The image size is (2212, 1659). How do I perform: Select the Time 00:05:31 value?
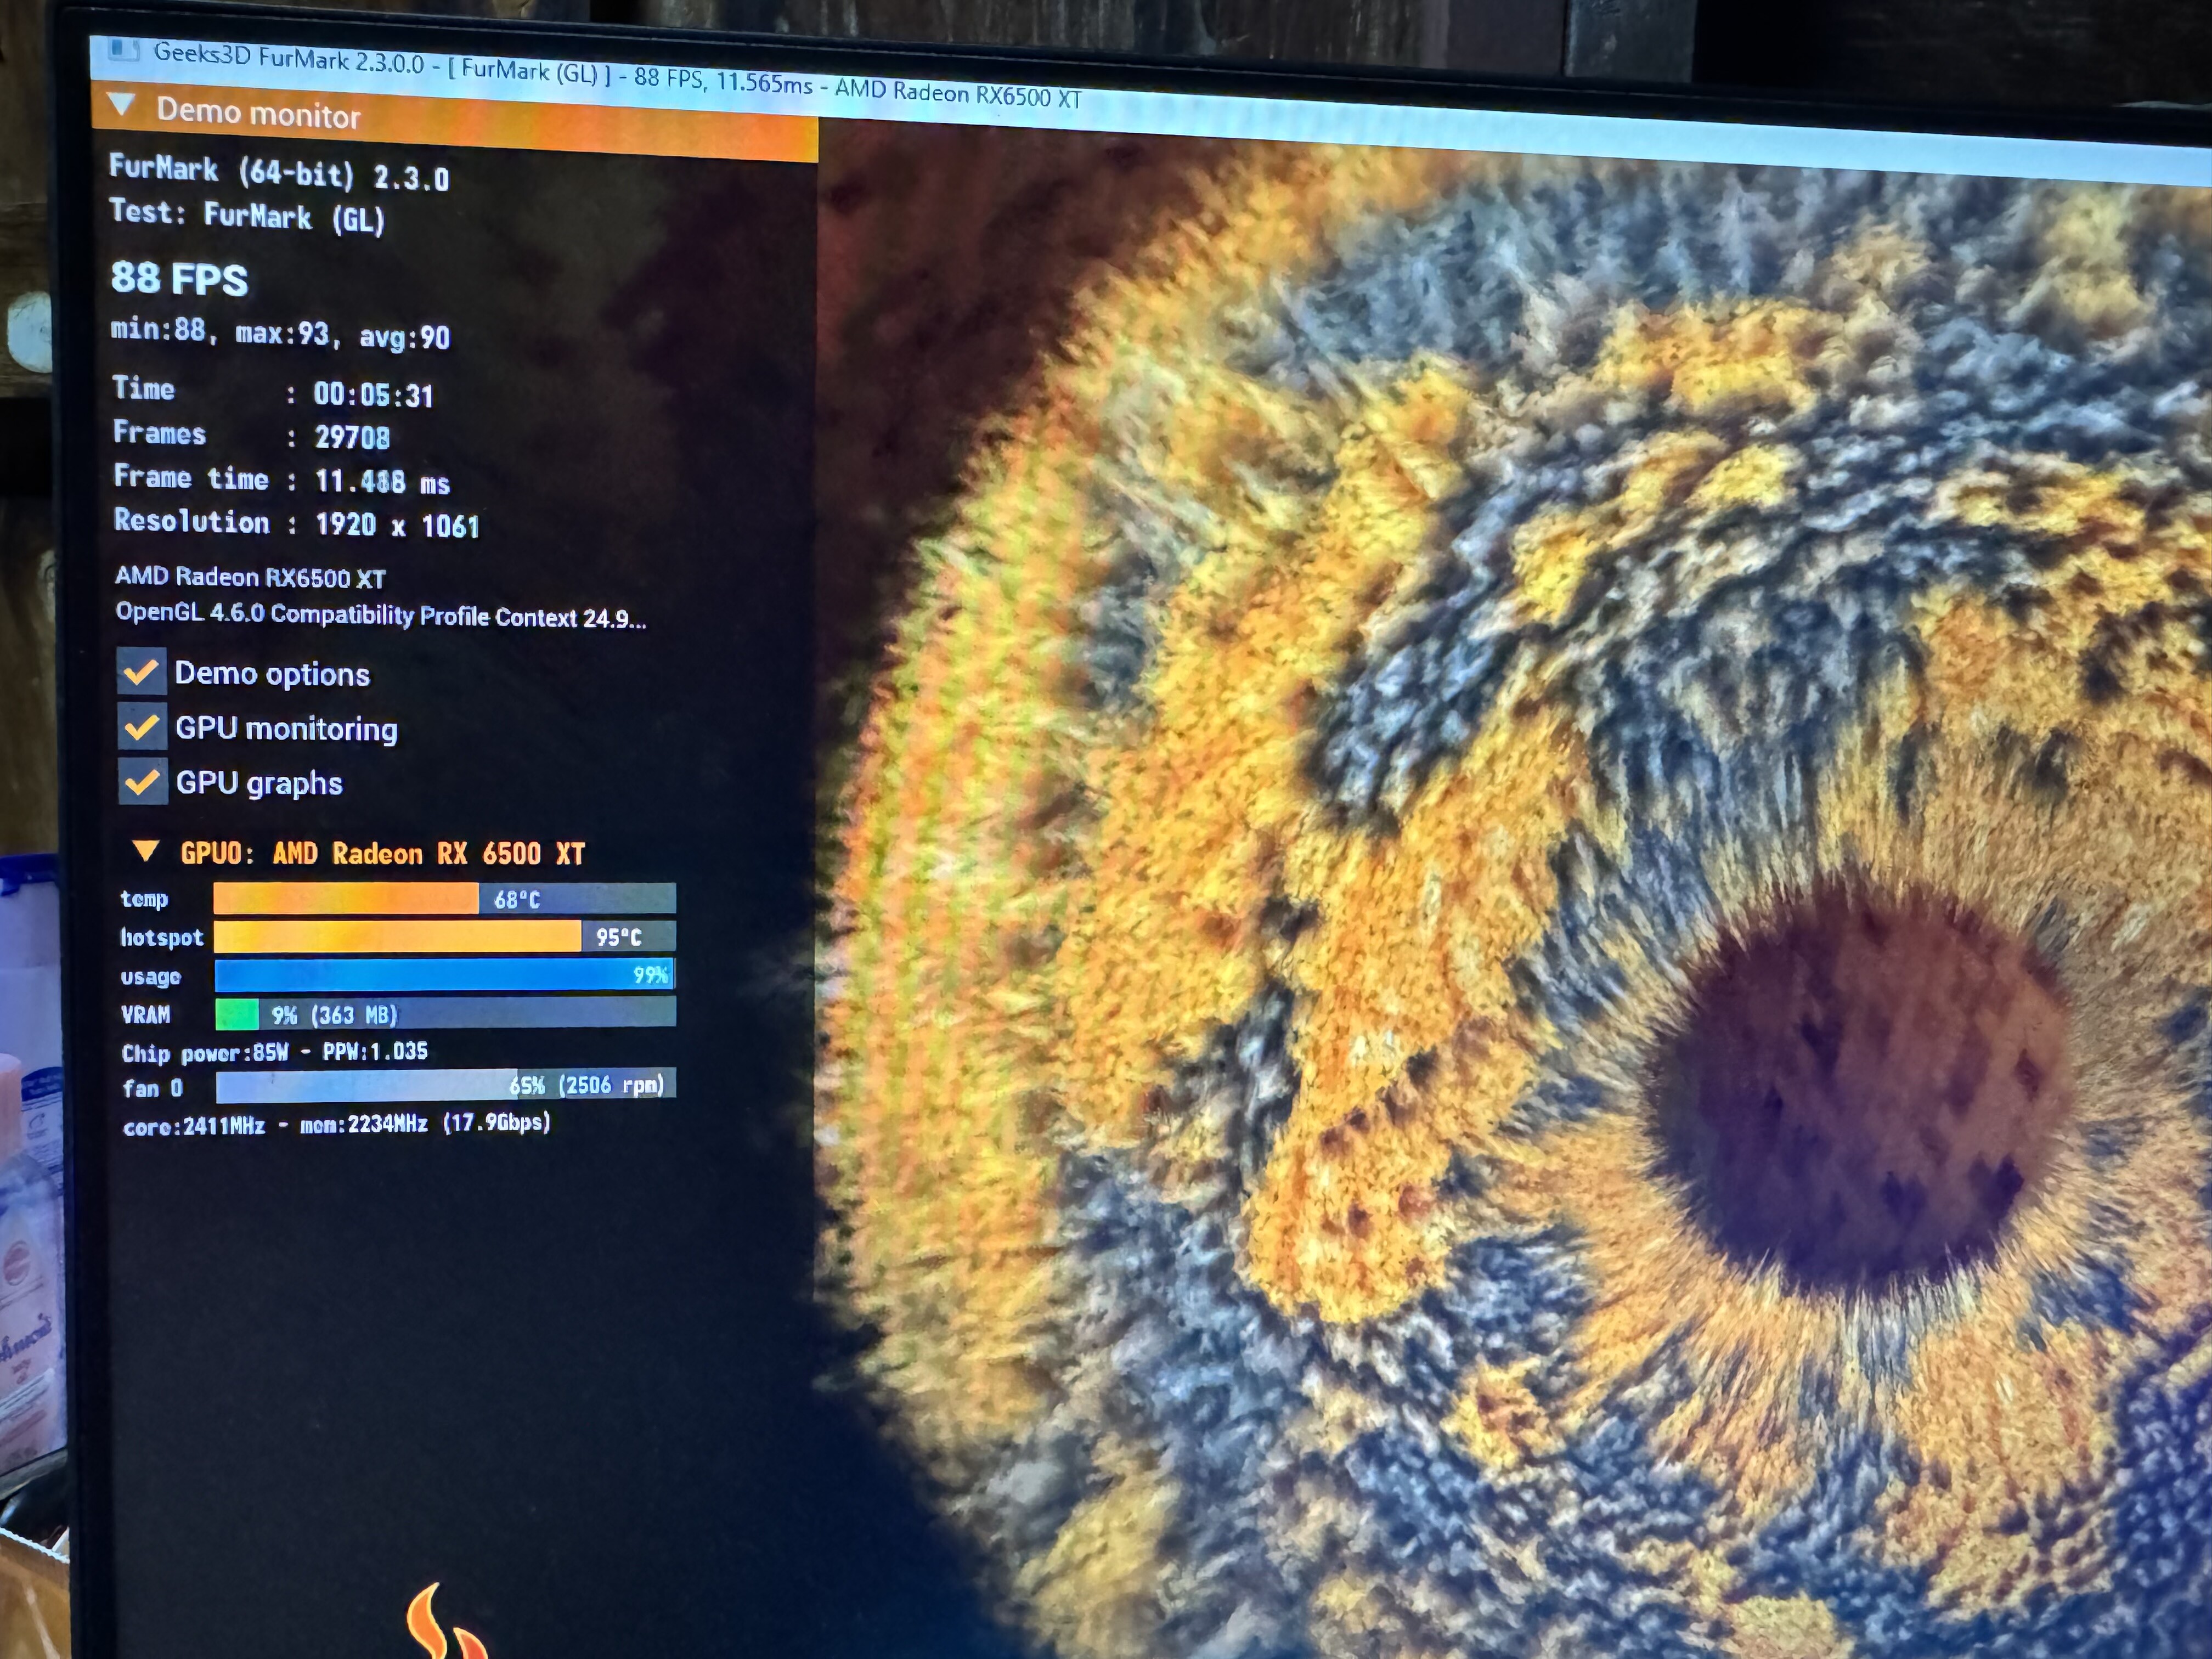(373, 394)
